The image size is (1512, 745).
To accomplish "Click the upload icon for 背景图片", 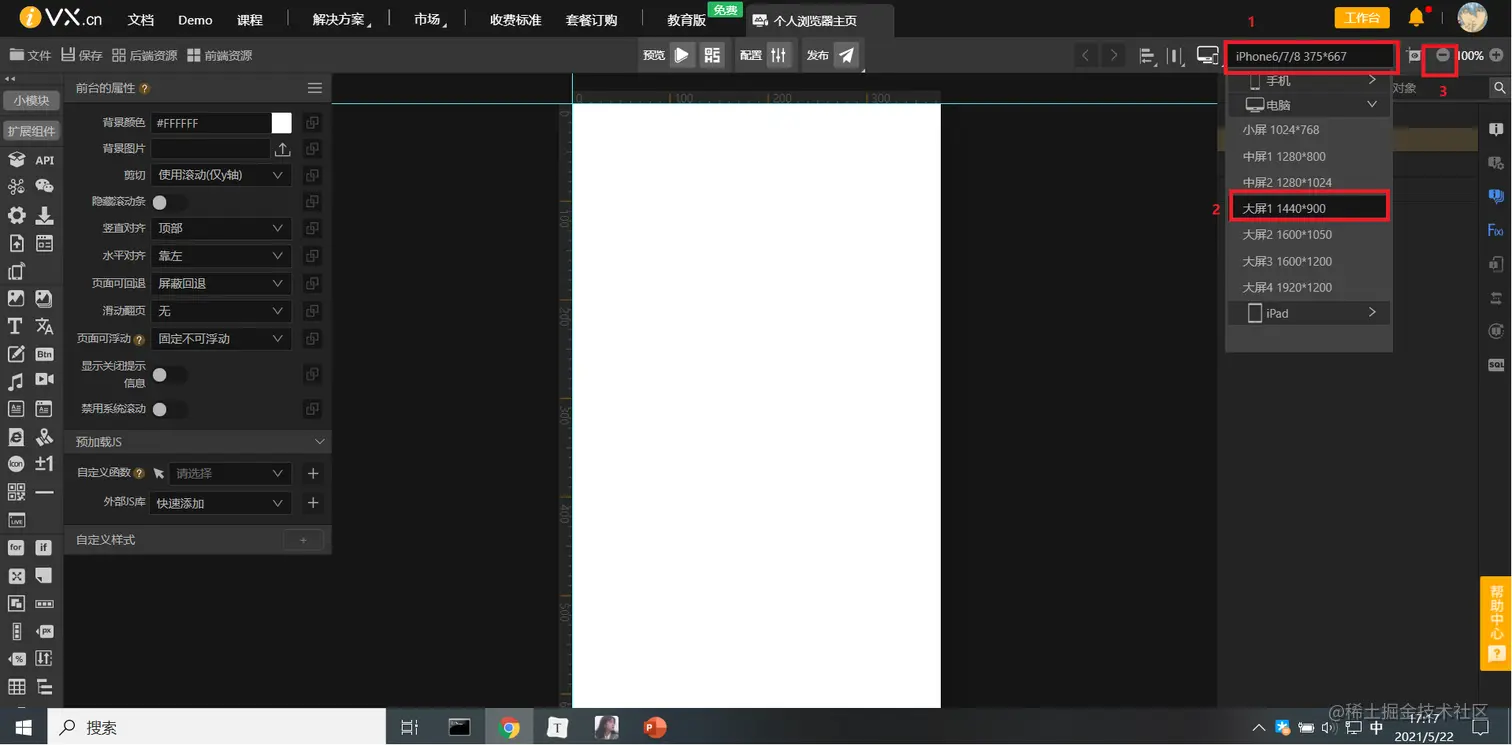I will (282, 148).
